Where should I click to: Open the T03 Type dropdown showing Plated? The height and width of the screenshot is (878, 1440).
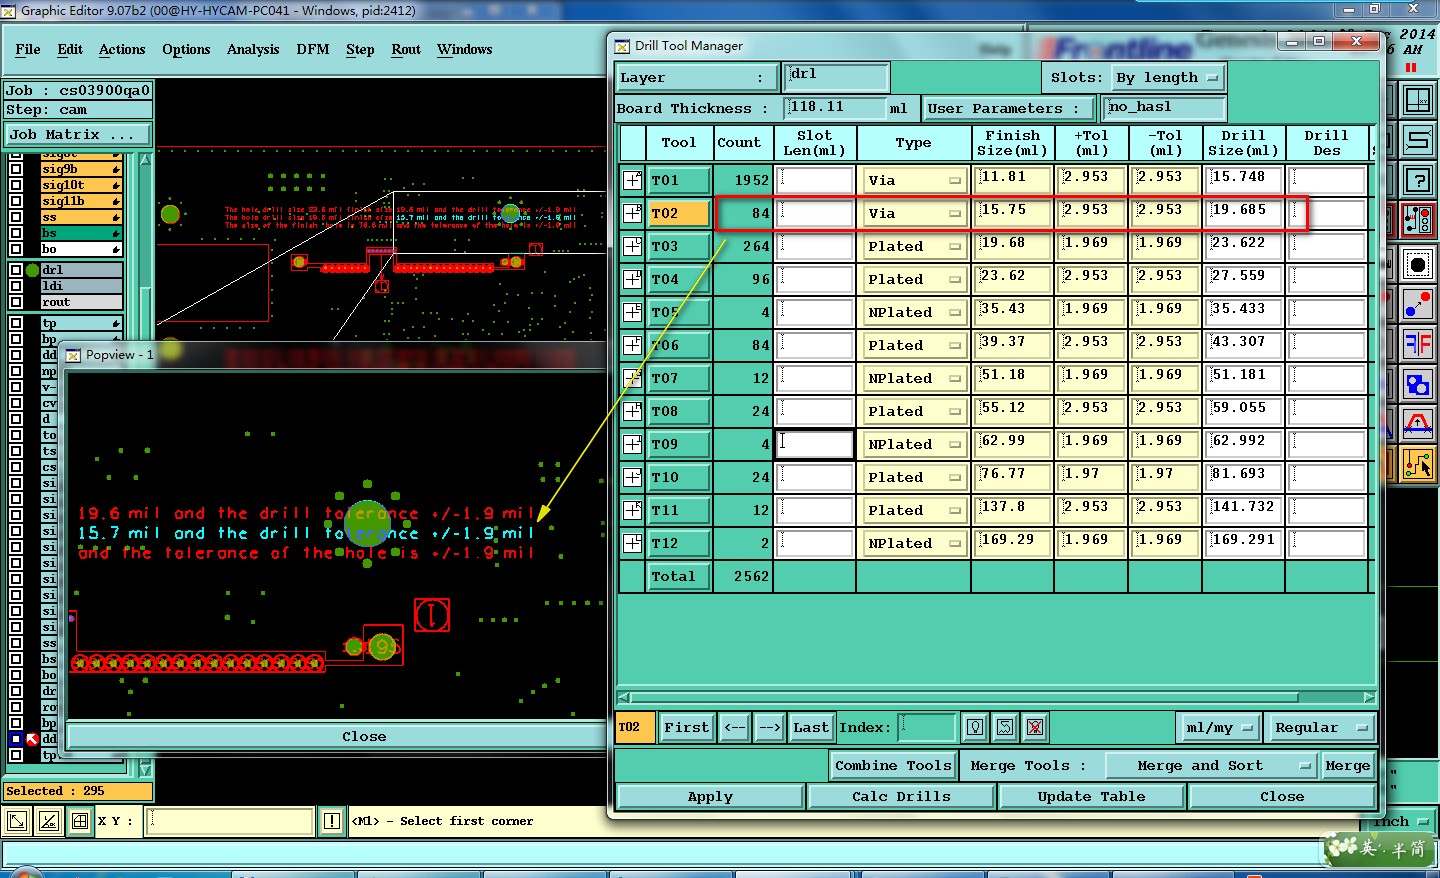(x=913, y=246)
